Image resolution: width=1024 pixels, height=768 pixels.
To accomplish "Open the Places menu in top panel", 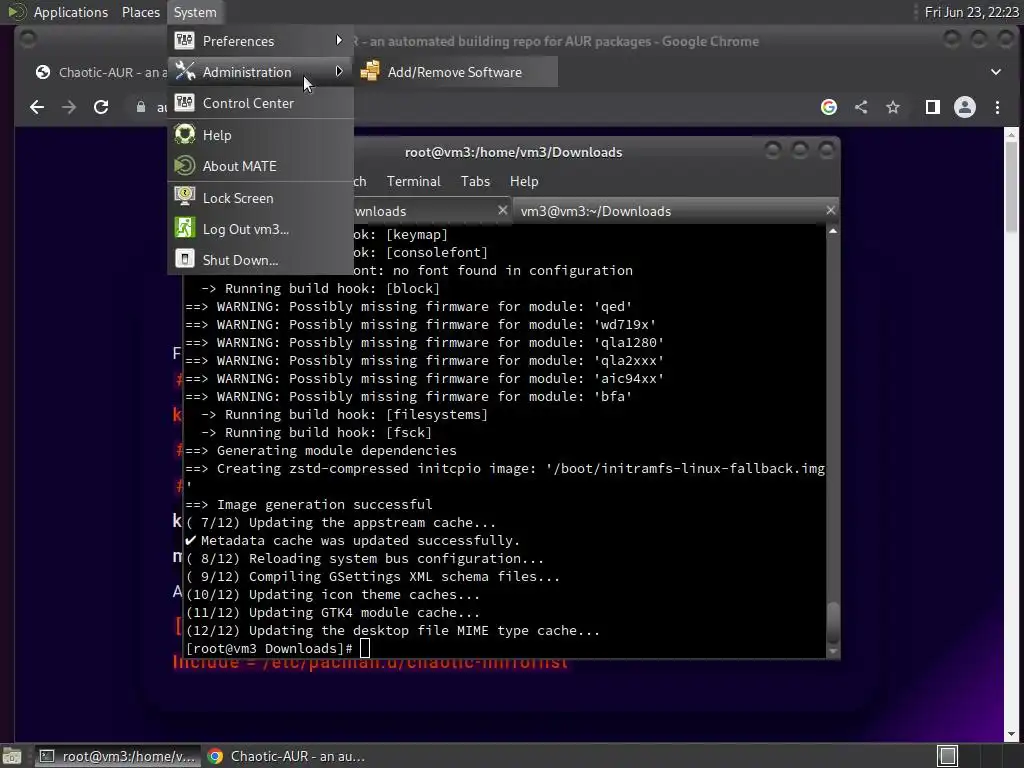I will point(140,12).
